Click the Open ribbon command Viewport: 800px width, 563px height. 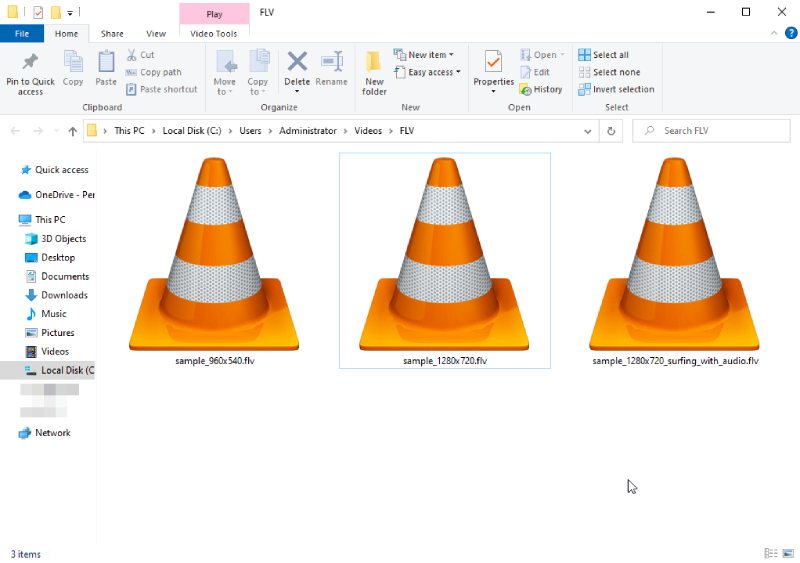[x=542, y=55]
